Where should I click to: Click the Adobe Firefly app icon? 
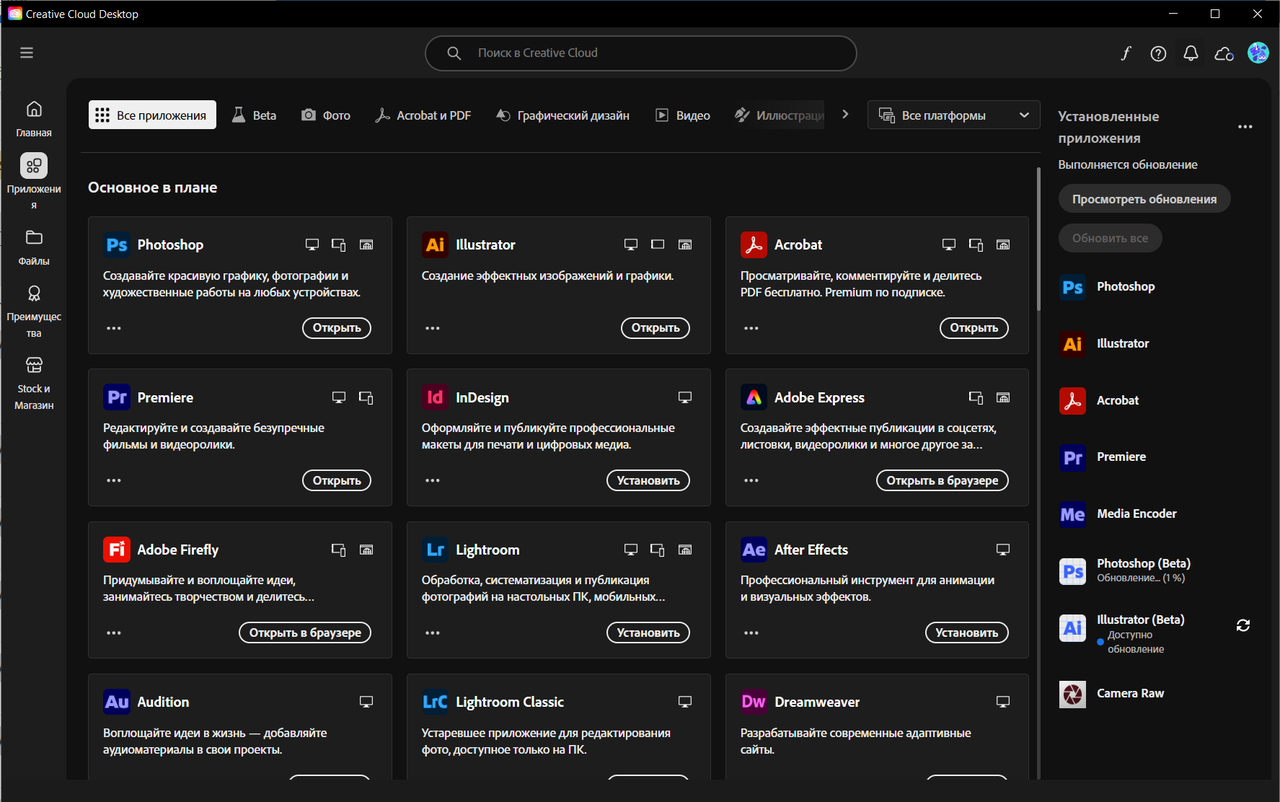tap(117, 550)
